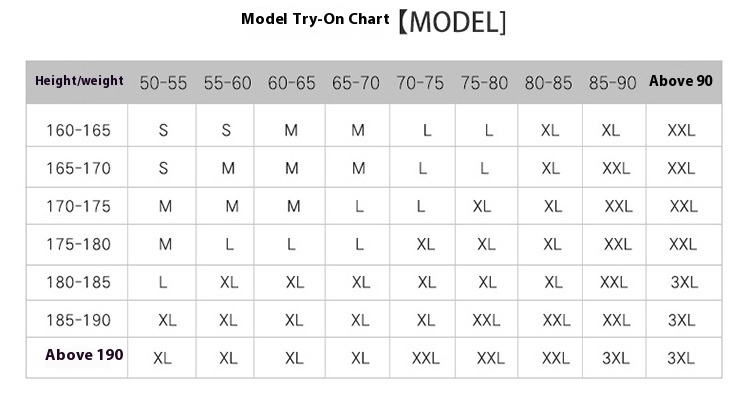
Task: Select the 160-165 height row label
Action: point(79,130)
